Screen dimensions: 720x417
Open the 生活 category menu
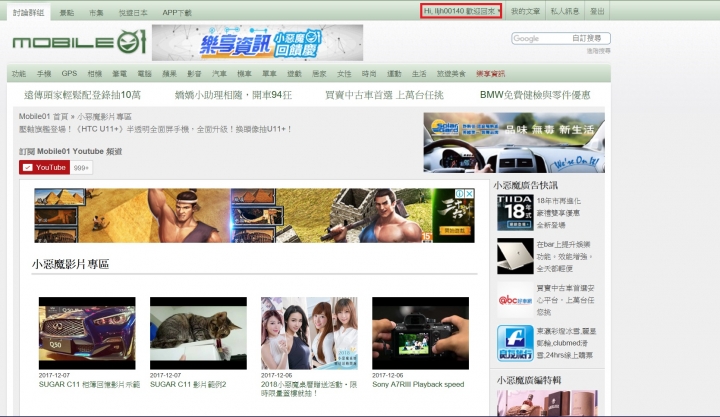tap(419, 73)
